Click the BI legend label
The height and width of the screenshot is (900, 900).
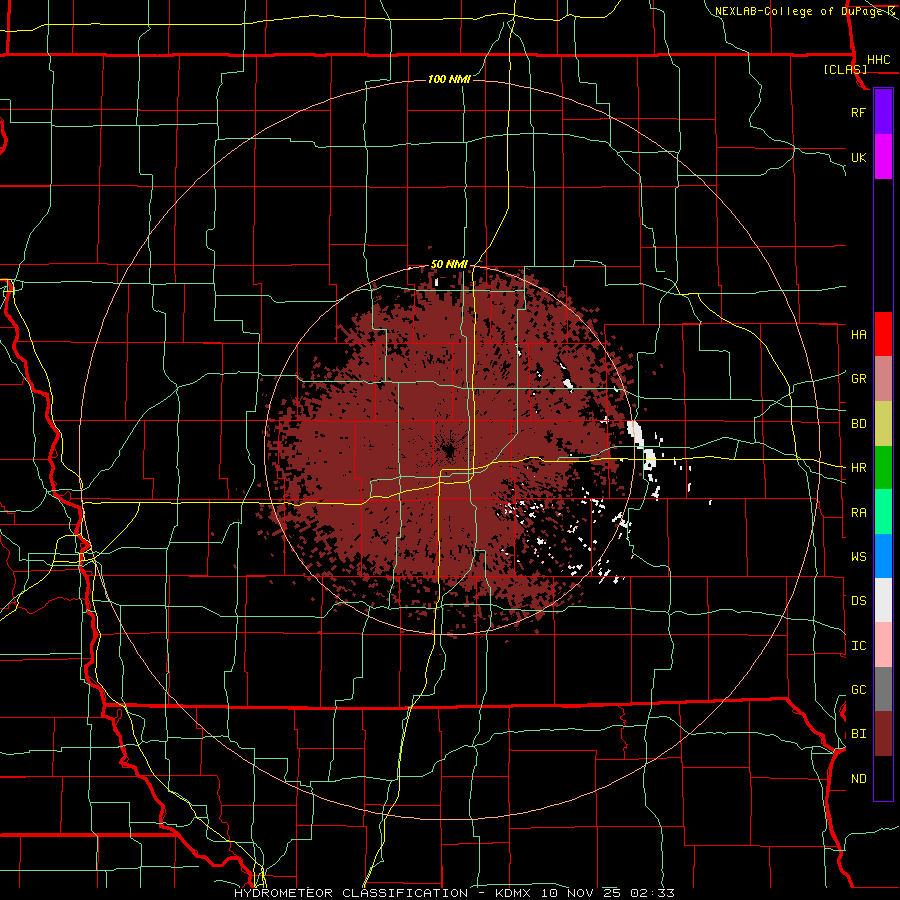point(858,734)
